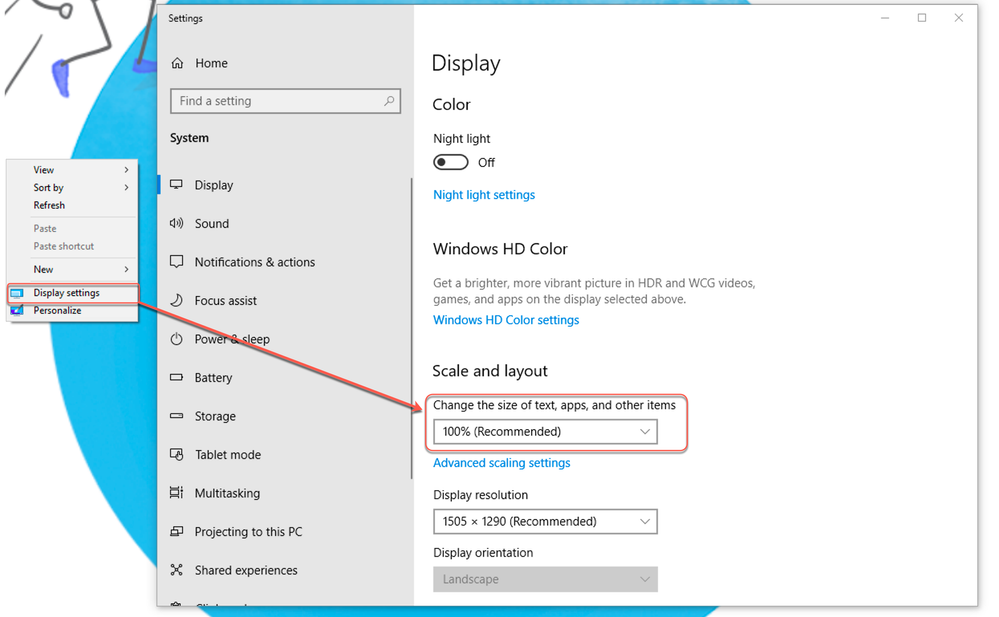999x617 pixels.
Task: Close the Settings window
Action: pos(958,18)
